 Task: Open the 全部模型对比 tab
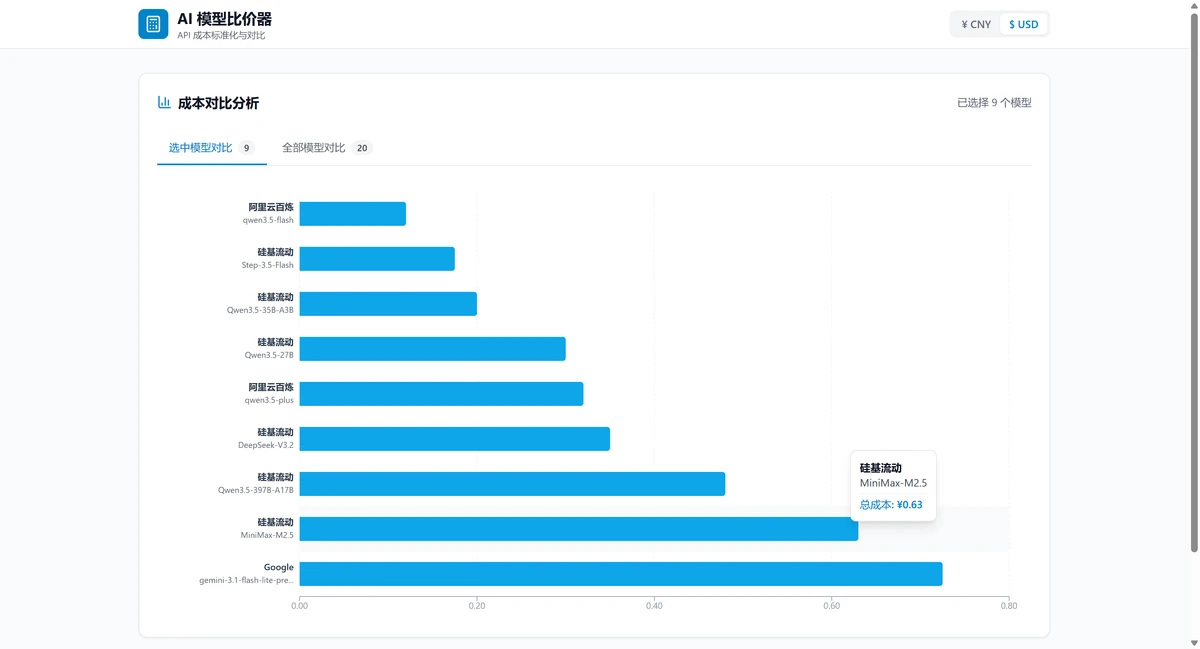click(314, 148)
